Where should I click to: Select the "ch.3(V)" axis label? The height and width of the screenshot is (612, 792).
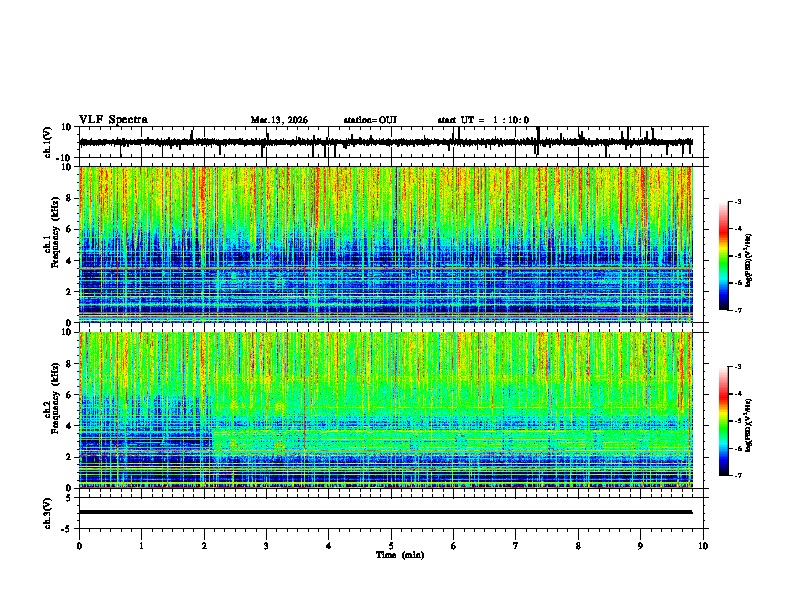coord(47,514)
